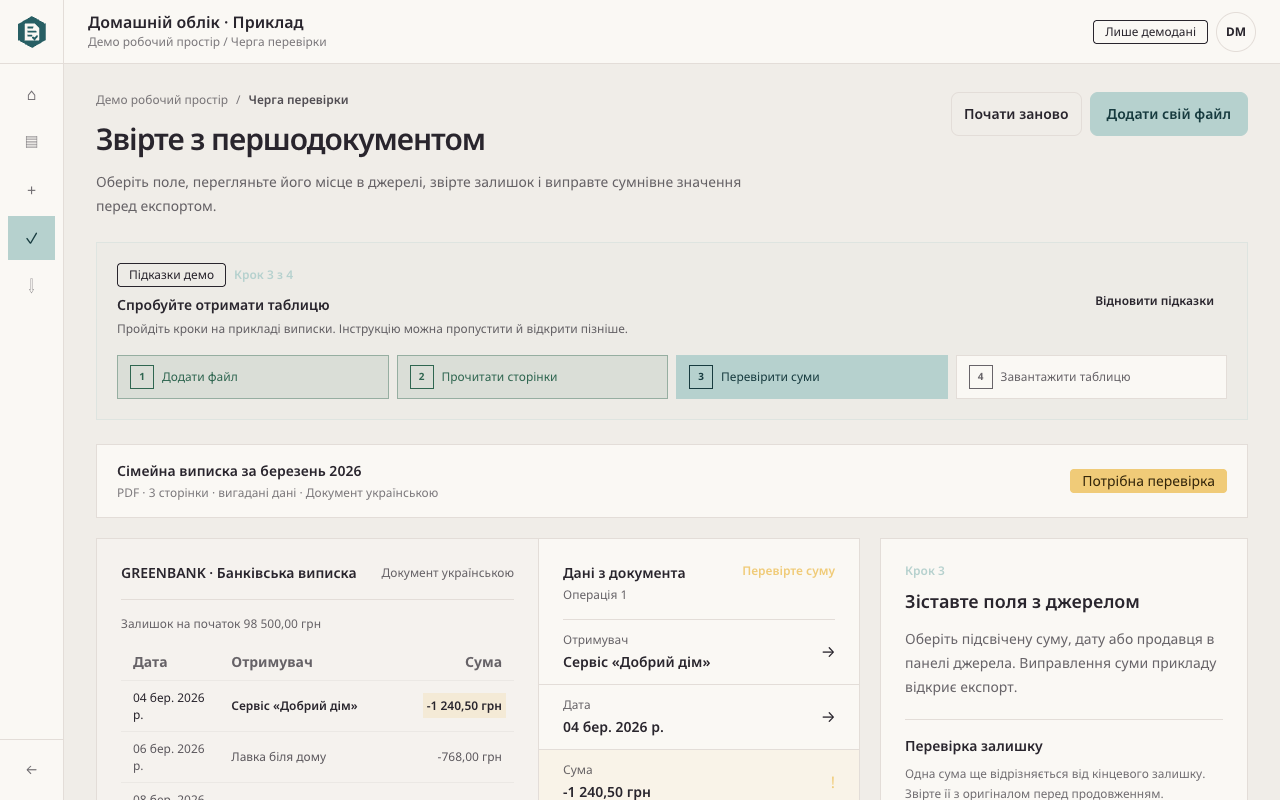Click the arrow beside Дата 04 бер. 2026 р.
The height and width of the screenshot is (800, 1280).
tap(828, 717)
